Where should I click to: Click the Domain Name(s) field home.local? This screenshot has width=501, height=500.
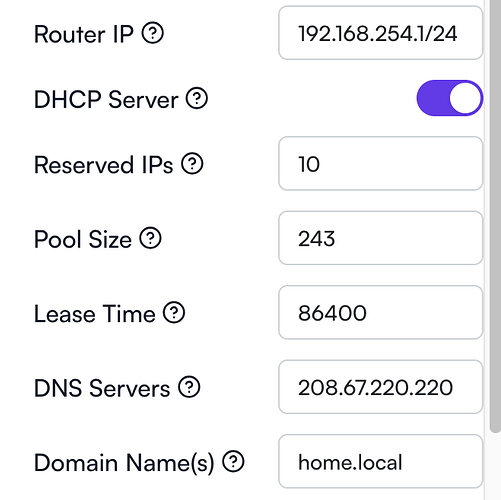[x=380, y=462]
